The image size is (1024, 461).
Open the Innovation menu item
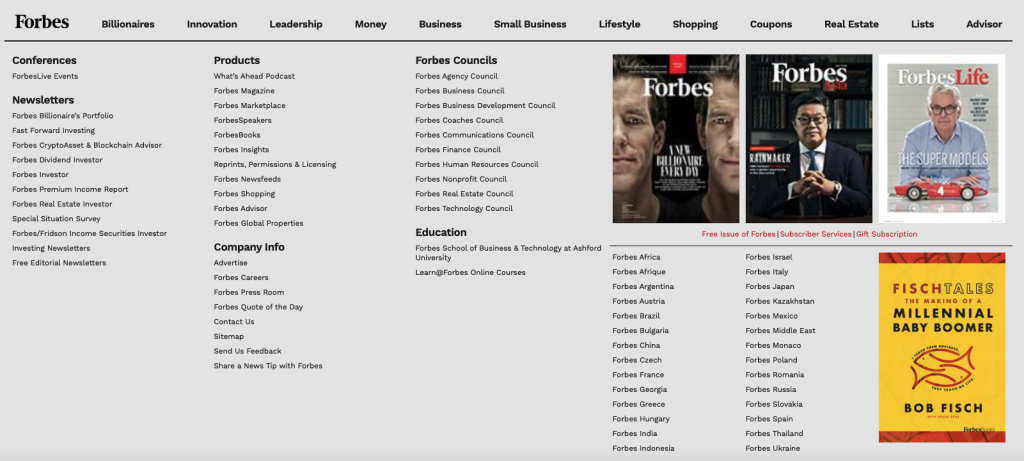pos(212,24)
